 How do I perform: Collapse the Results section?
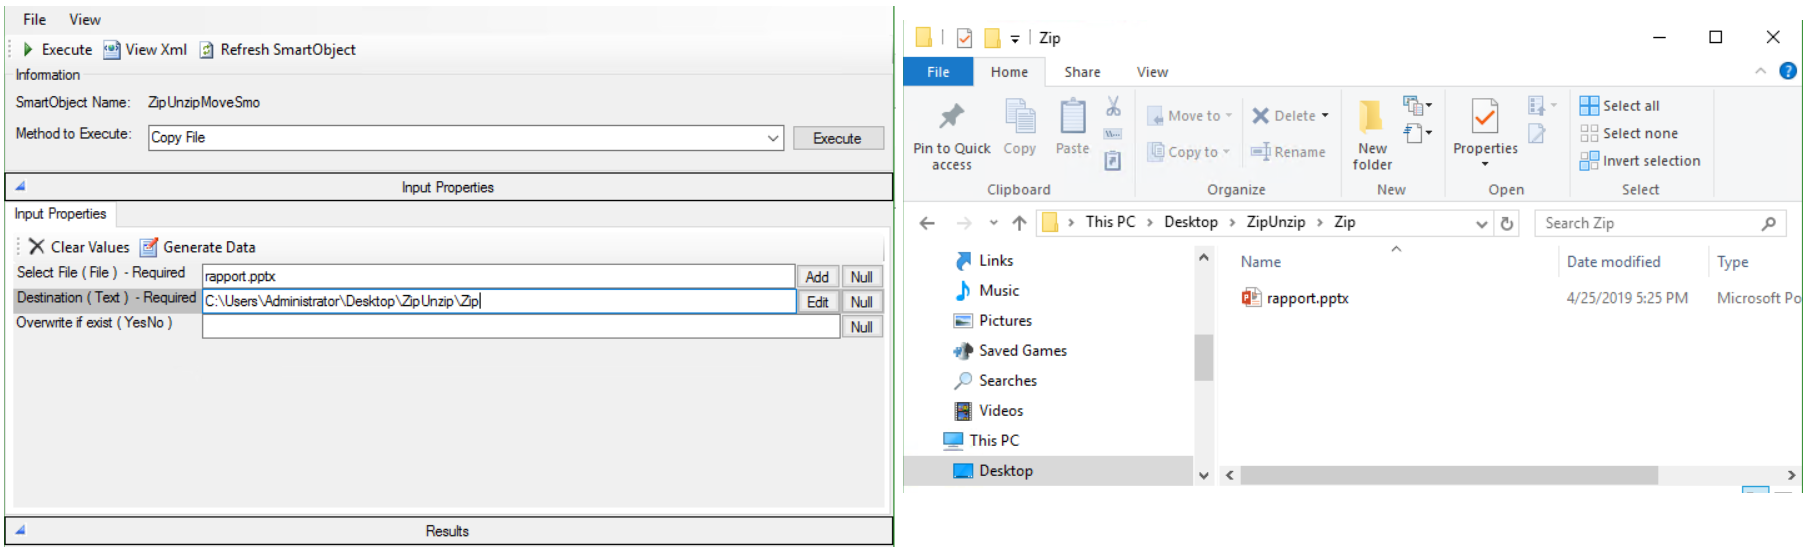(x=20, y=530)
